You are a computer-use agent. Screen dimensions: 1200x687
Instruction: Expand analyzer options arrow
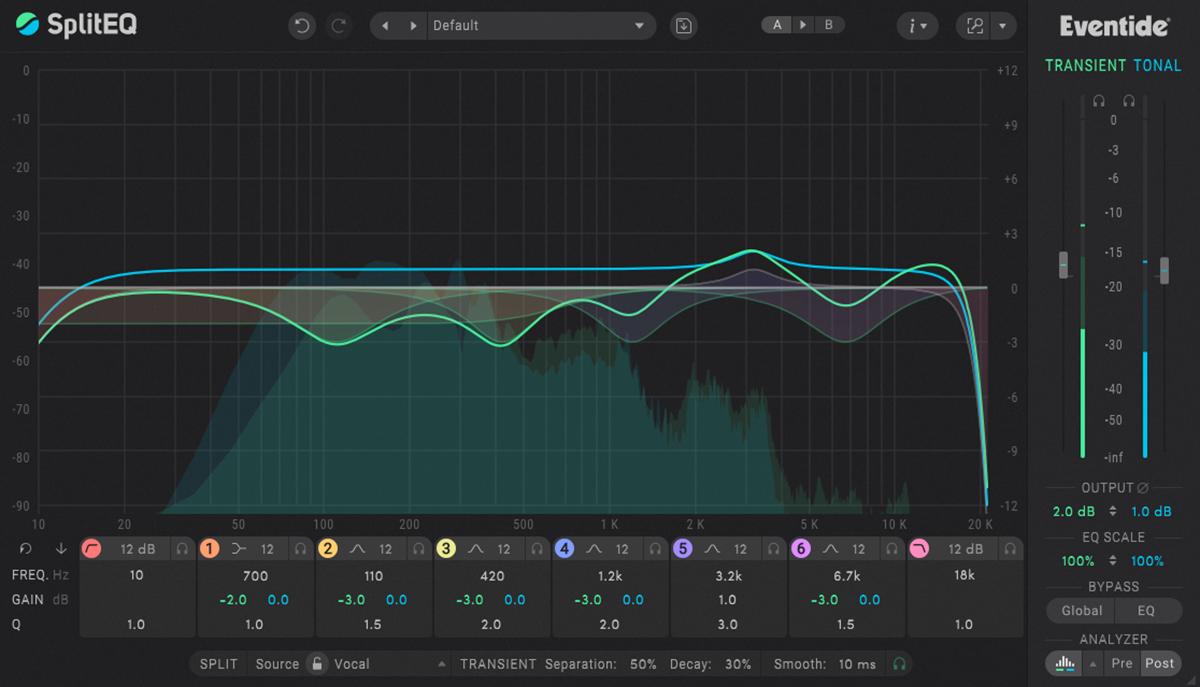tap(1093, 663)
